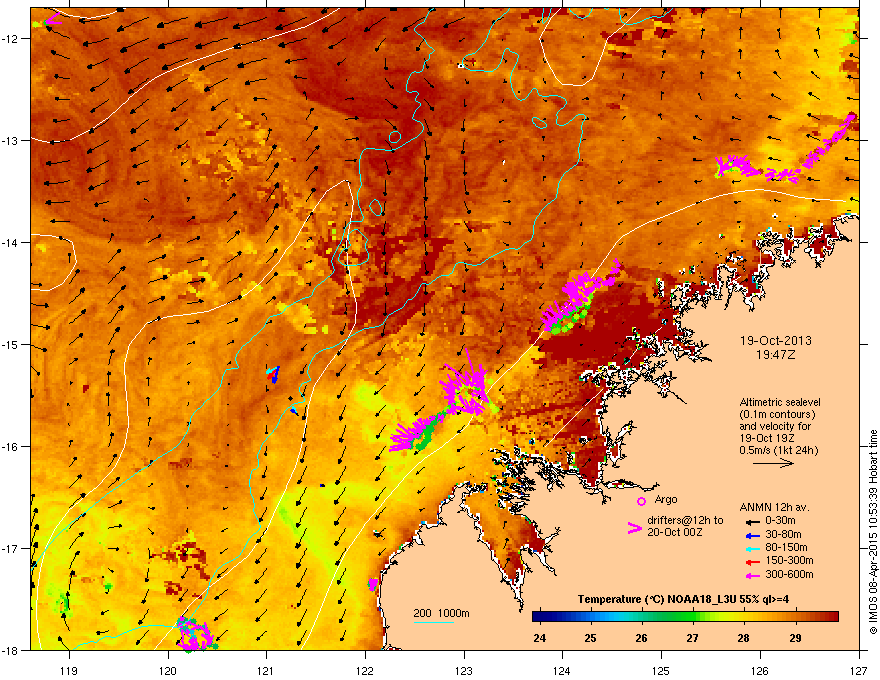
Task: Click the cyan 80-150m legend arrow
Action: (753, 548)
